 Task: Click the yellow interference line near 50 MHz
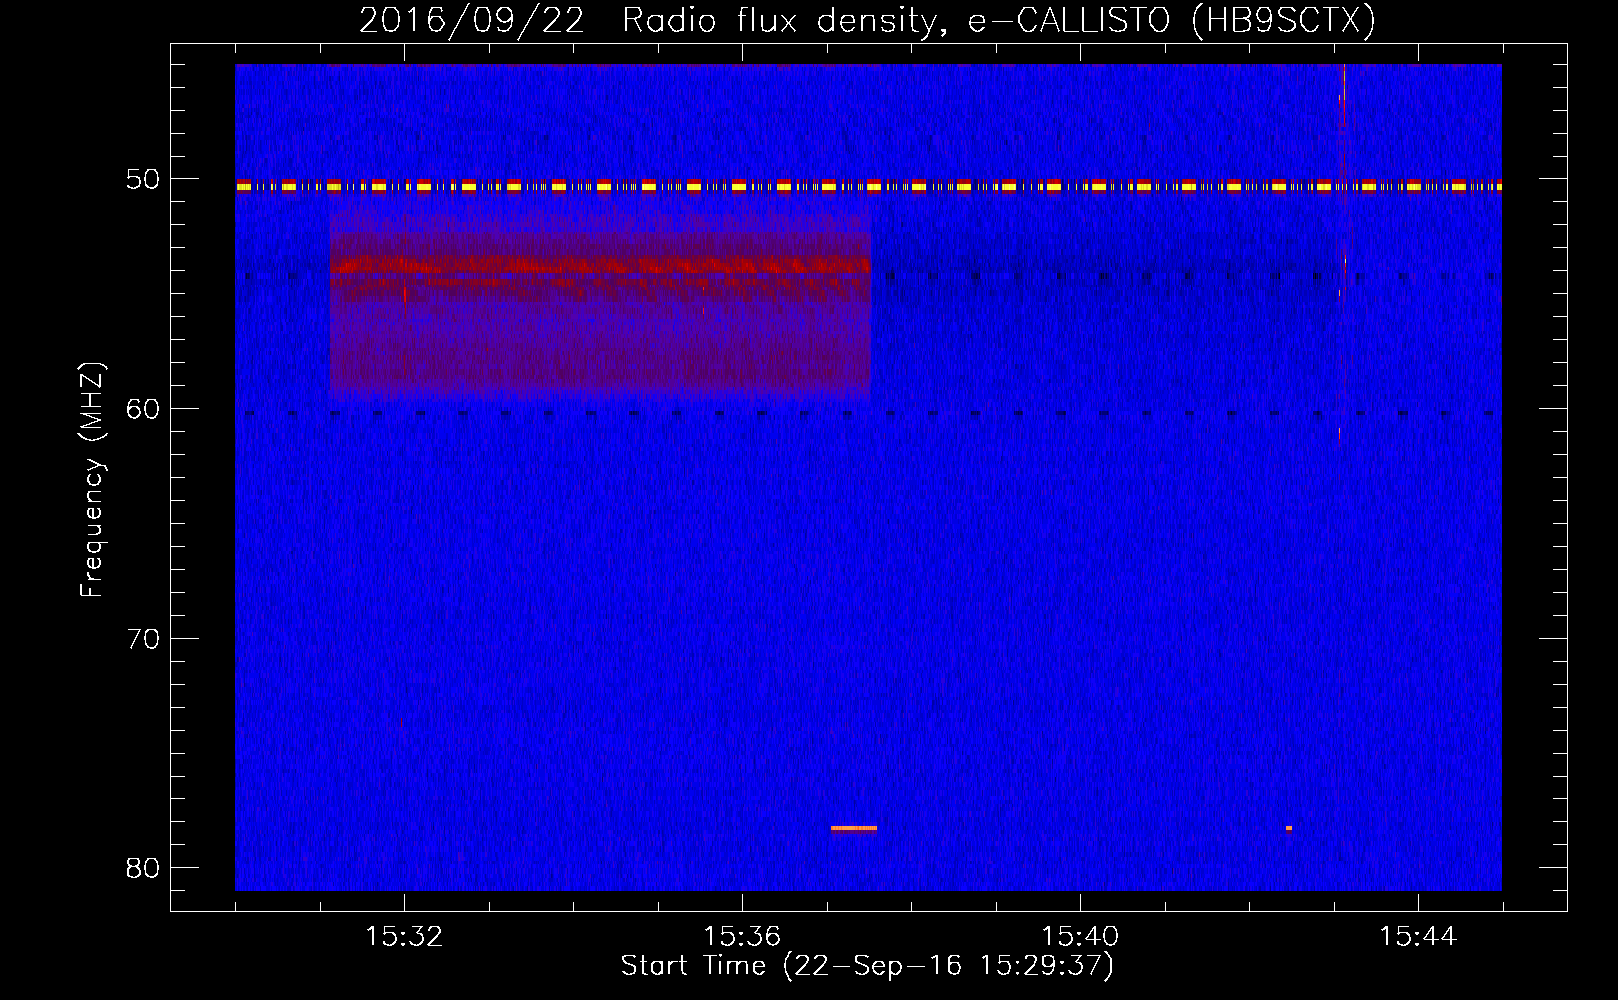tap(868, 186)
